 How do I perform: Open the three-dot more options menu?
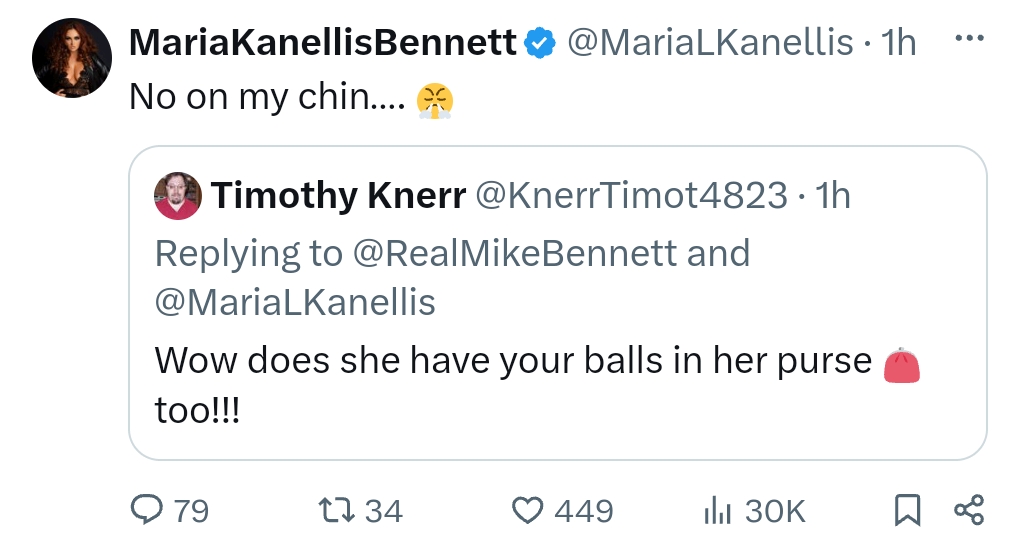point(969,42)
